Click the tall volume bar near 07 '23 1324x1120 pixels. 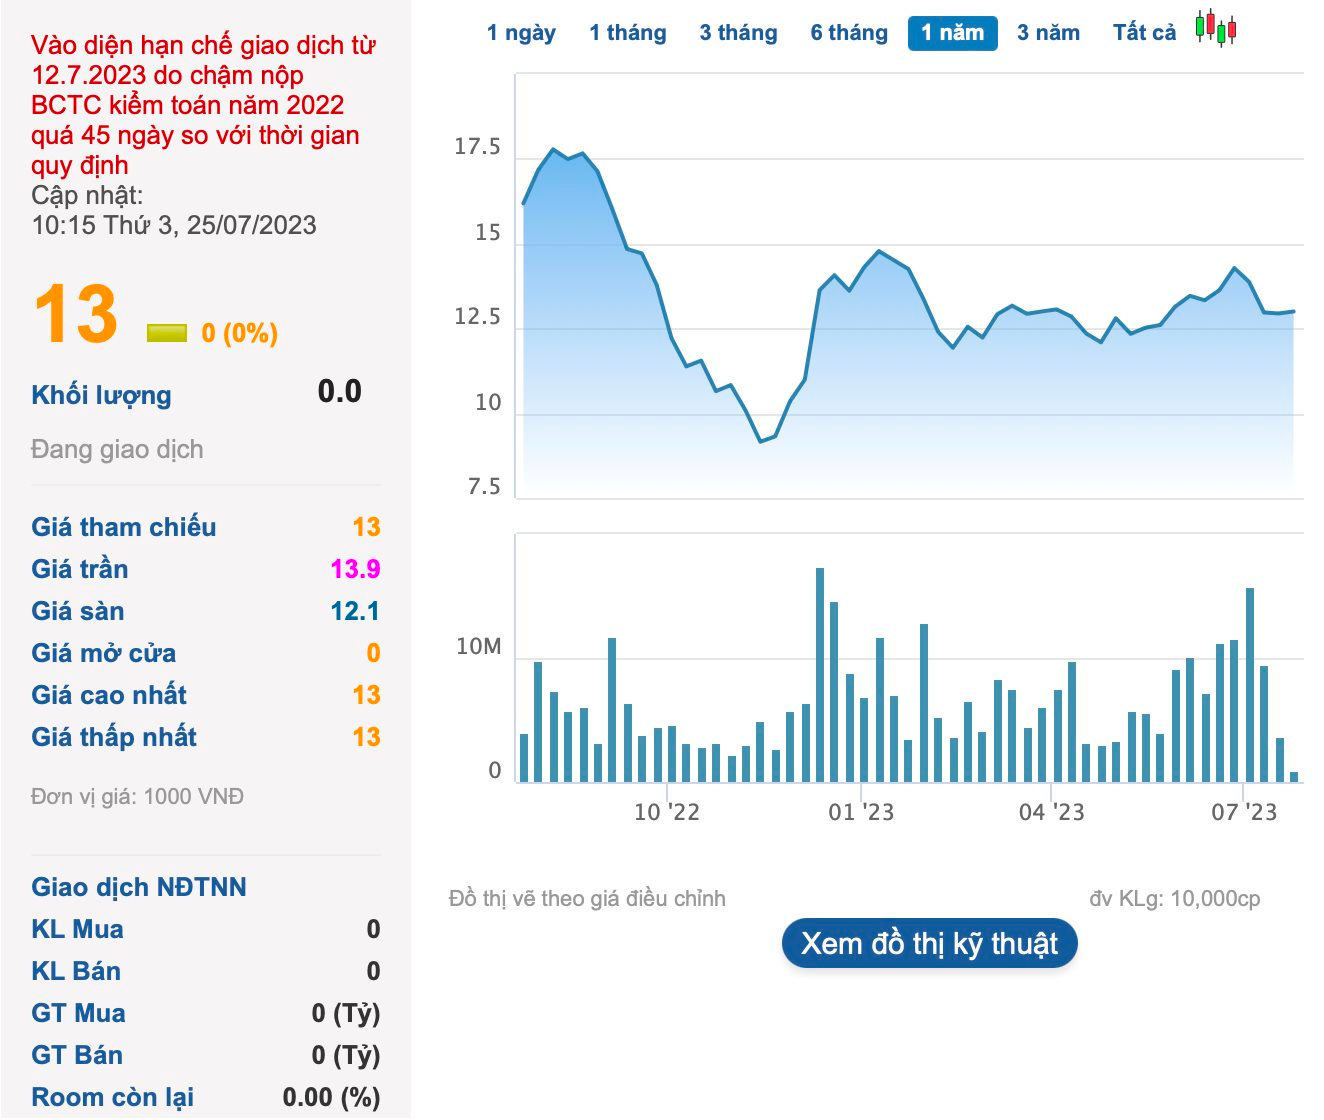(x=1250, y=685)
